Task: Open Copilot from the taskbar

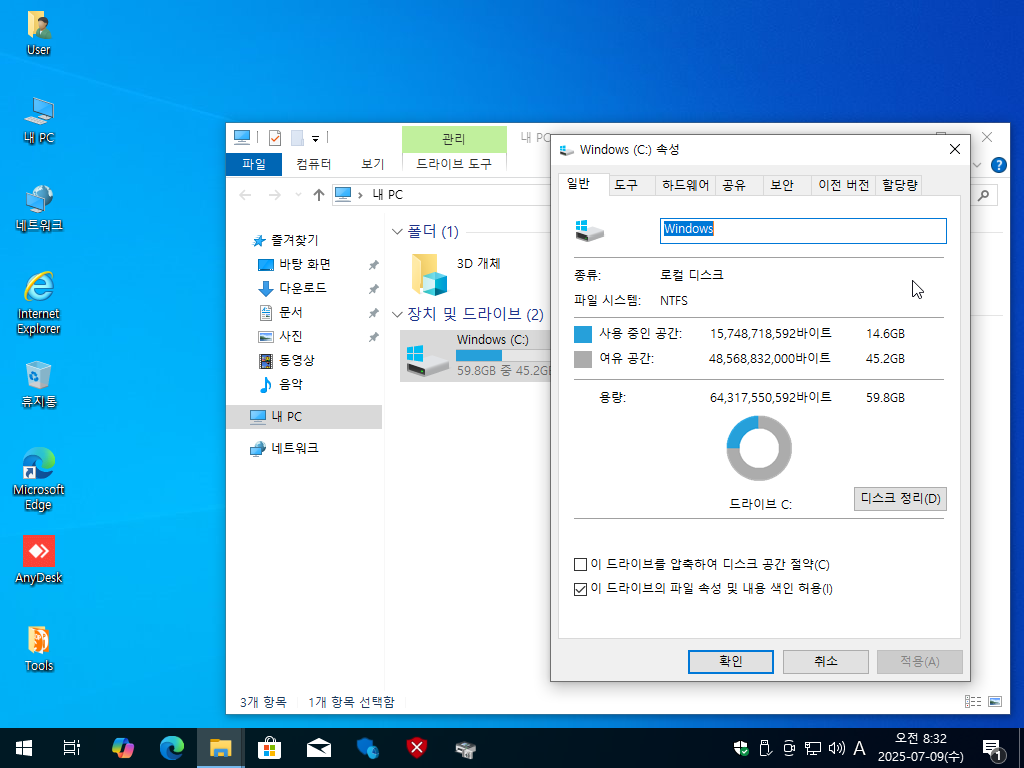Action: tap(122, 748)
